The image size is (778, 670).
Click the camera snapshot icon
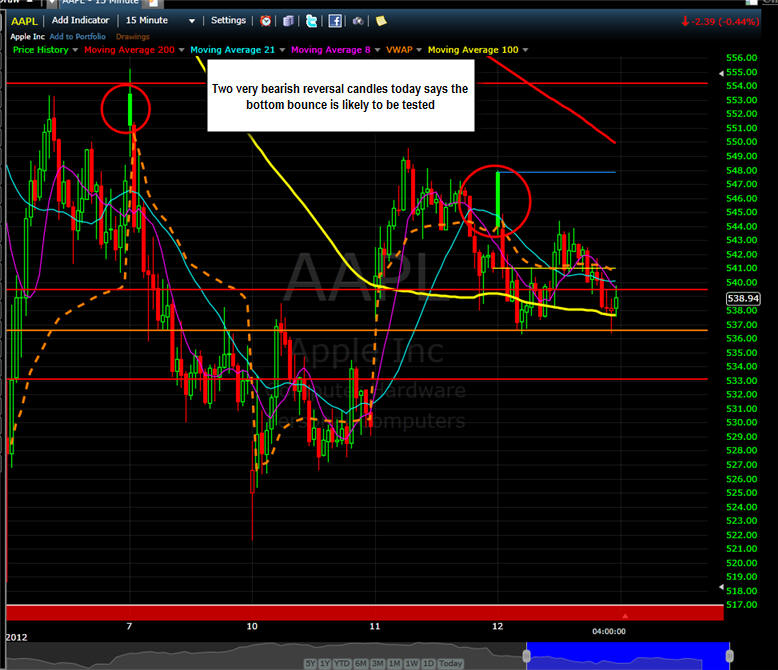coord(358,20)
